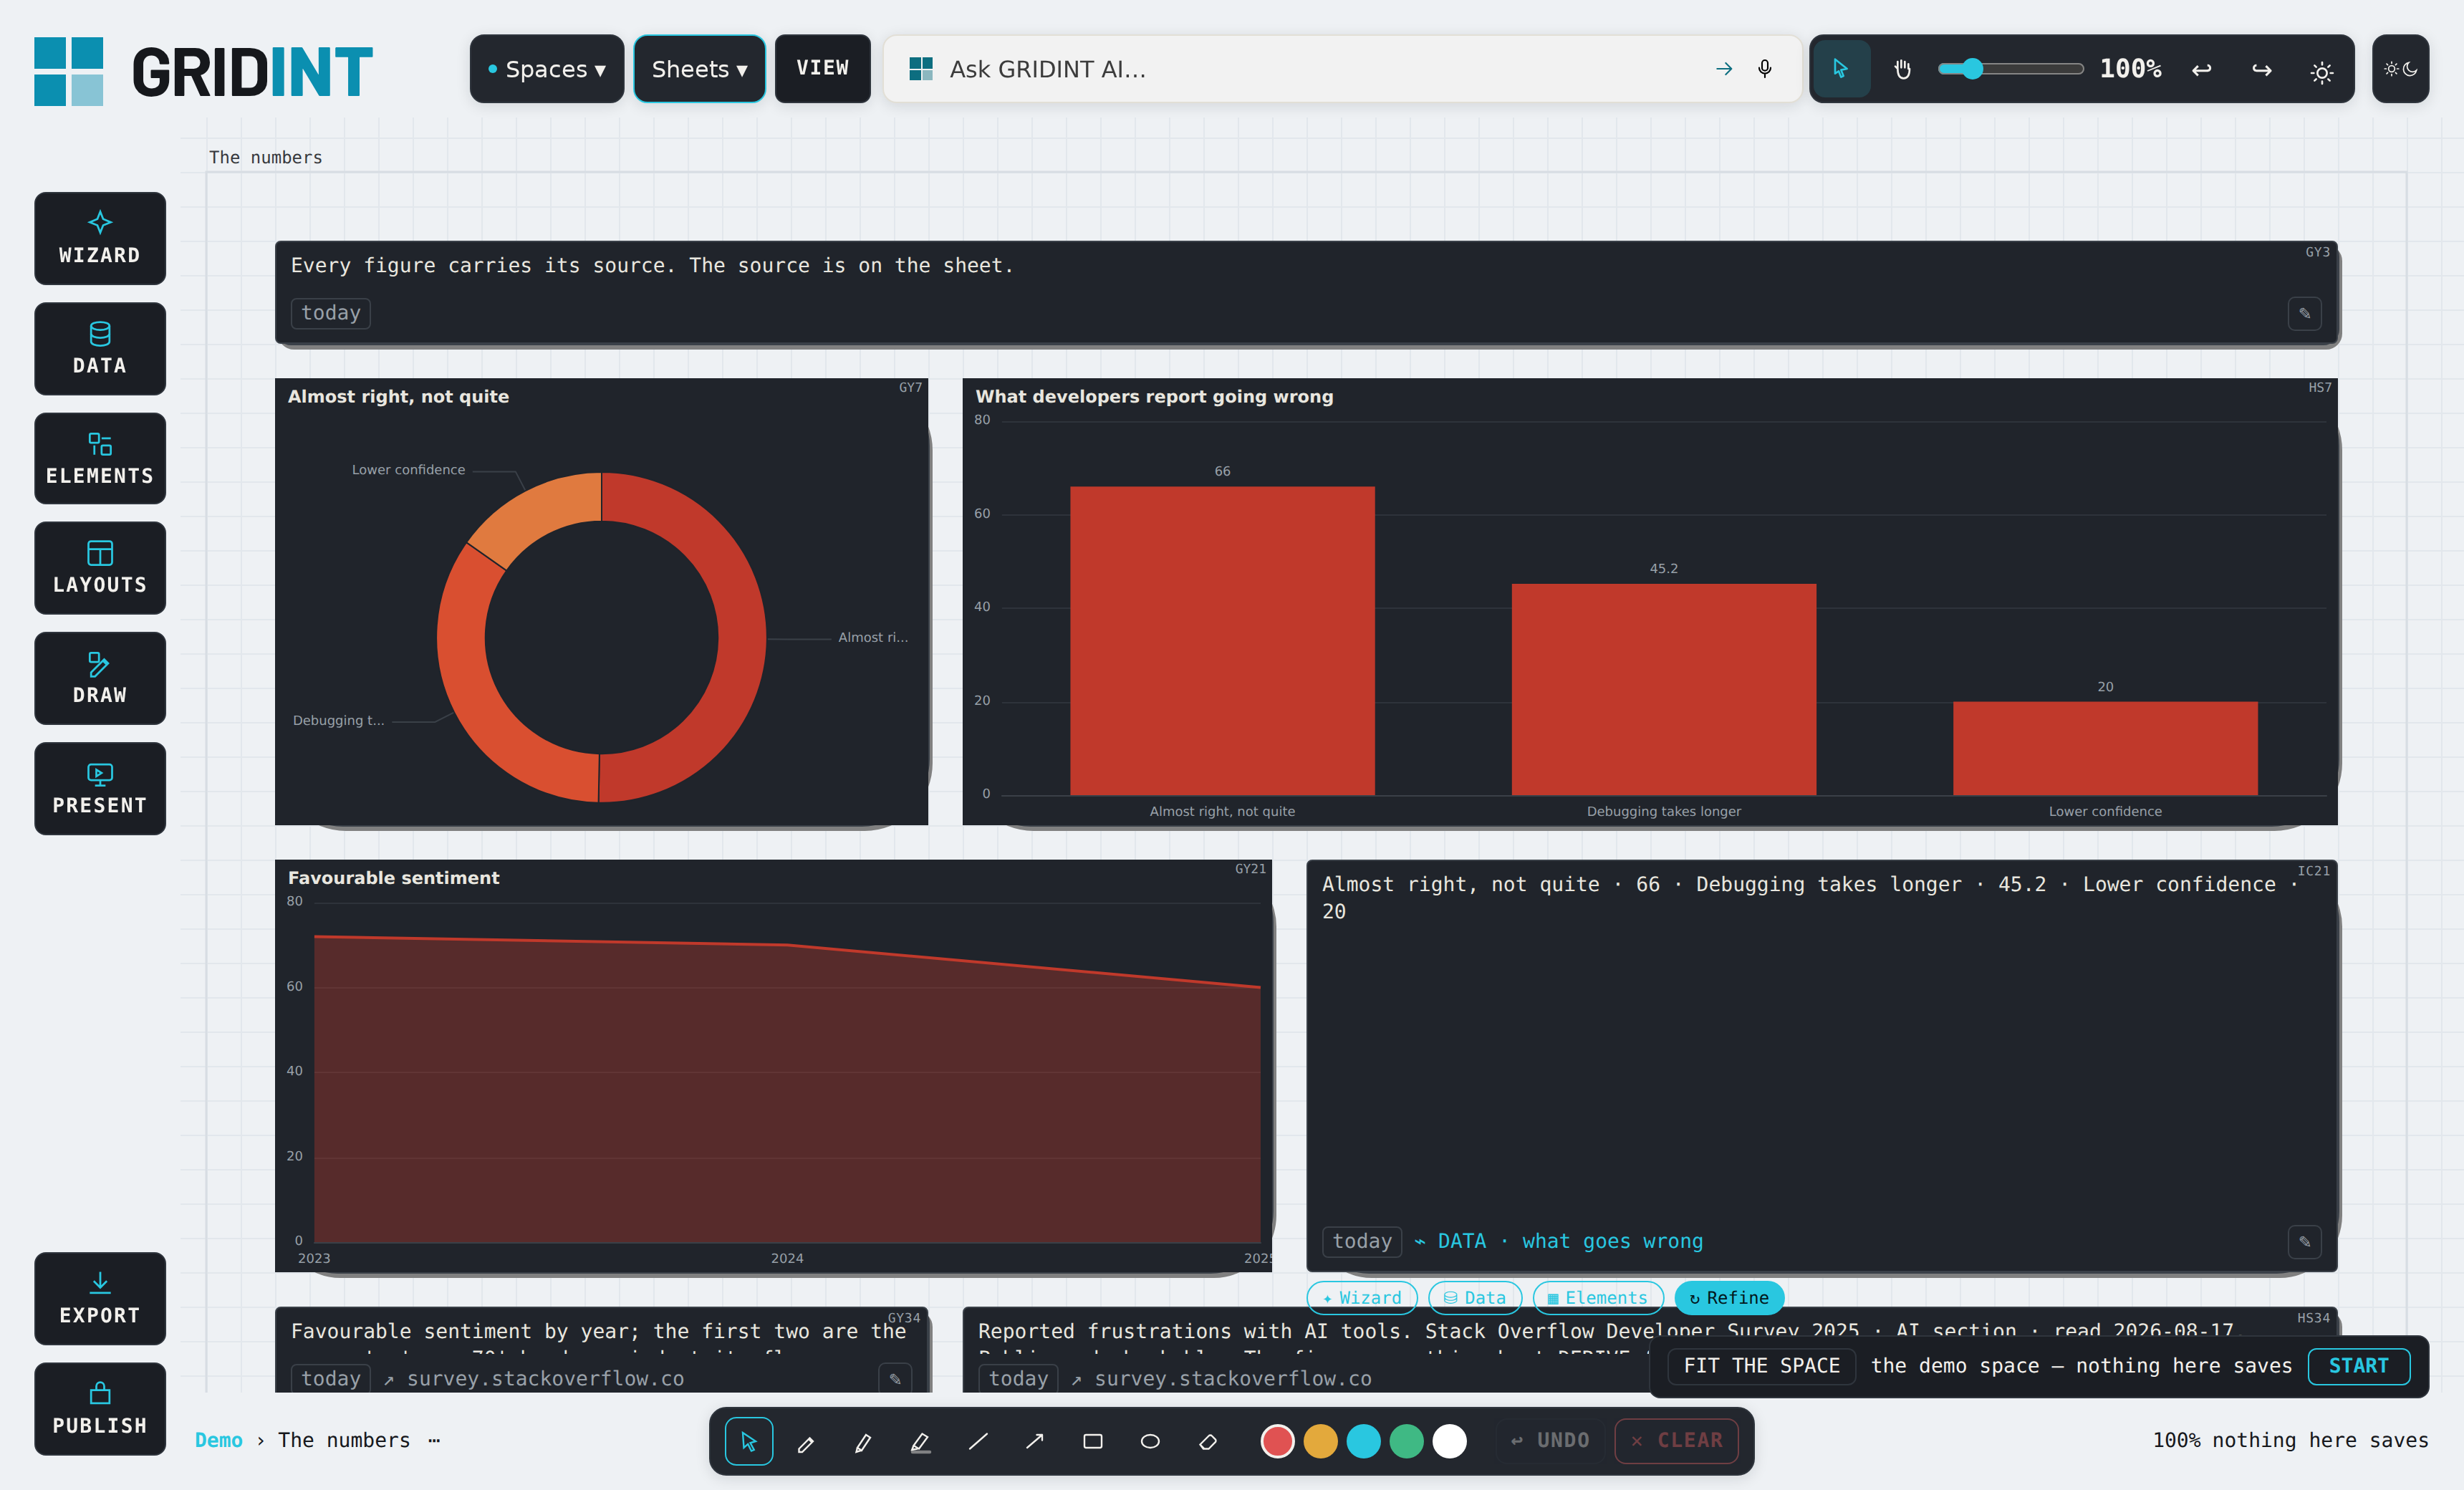Viewport: 2464px width, 1490px height.
Task: Select the hand pan tool
Action: coord(1902,69)
